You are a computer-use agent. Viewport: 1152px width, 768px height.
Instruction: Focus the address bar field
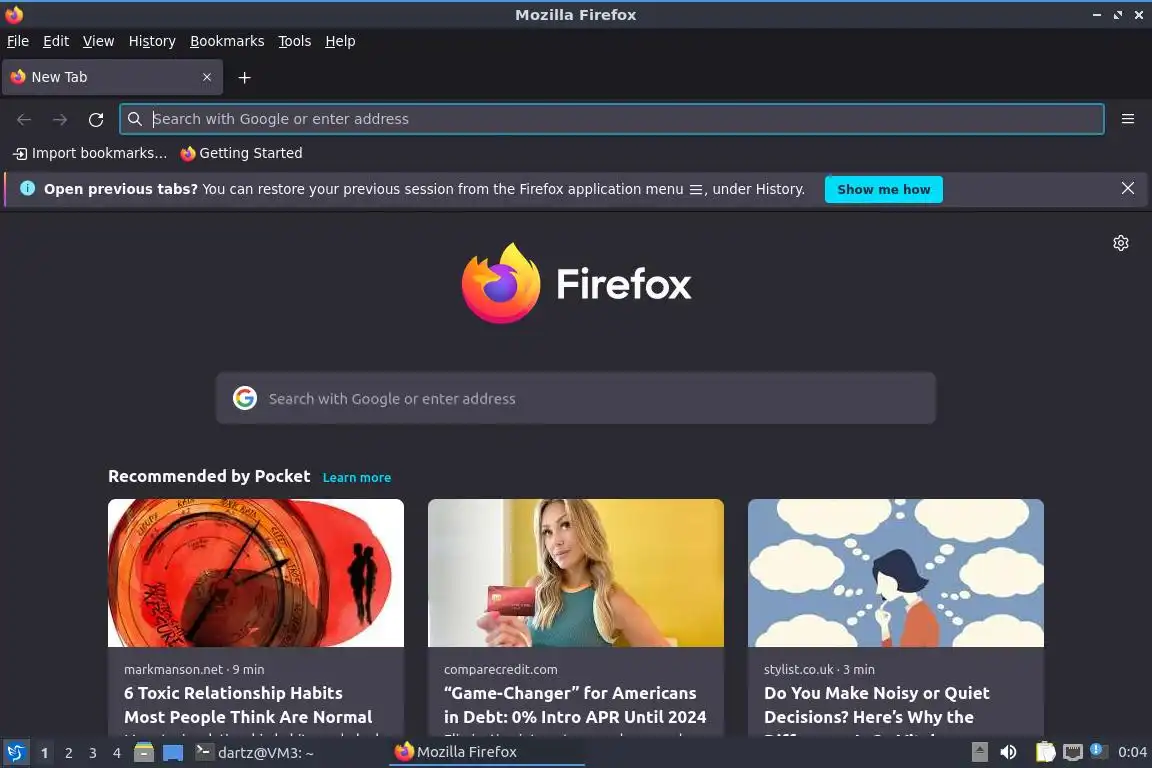click(x=611, y=119)
